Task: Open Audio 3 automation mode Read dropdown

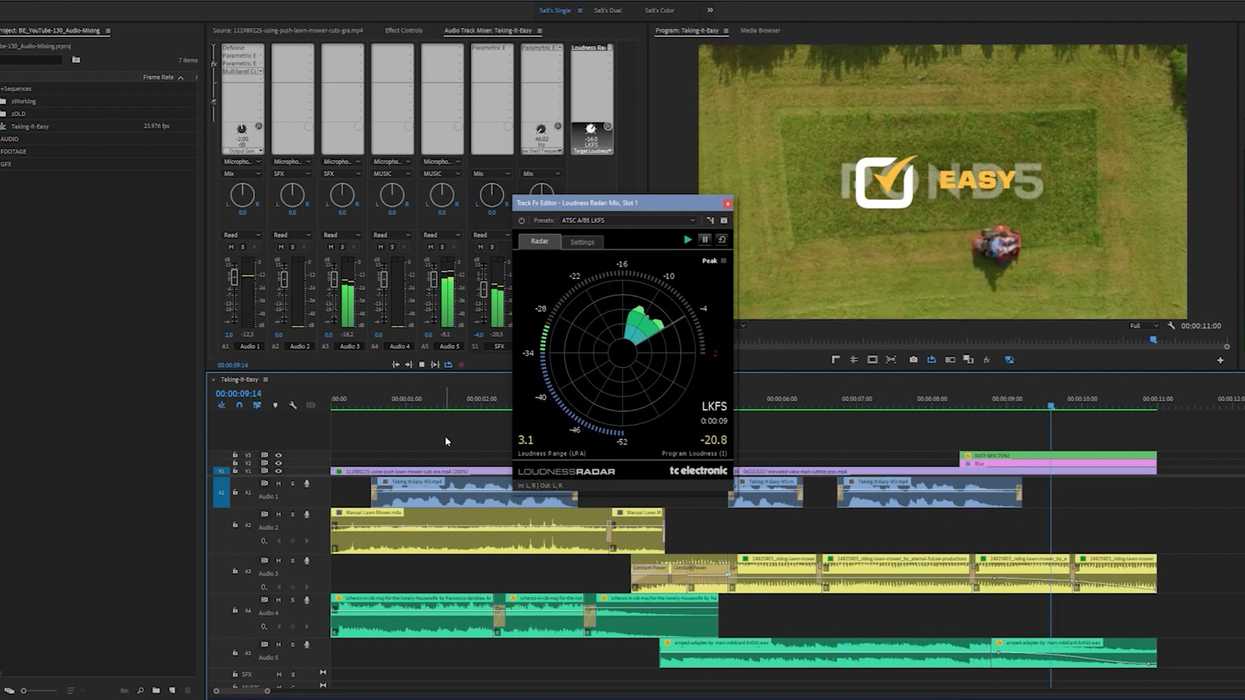Action: pyautogui.click(x=341, y=235)
